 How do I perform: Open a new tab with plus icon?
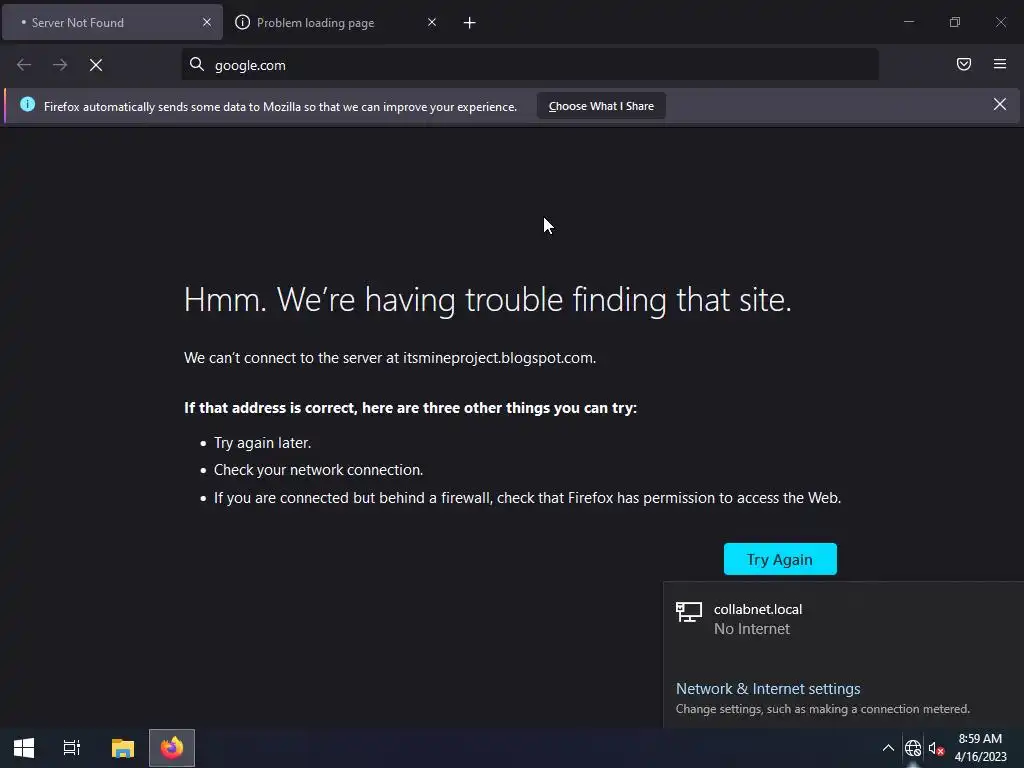[x=470, y=23]
